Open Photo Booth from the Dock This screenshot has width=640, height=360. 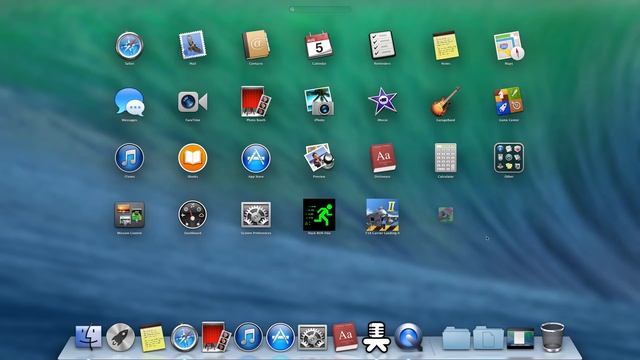click(x=216, y=337)
